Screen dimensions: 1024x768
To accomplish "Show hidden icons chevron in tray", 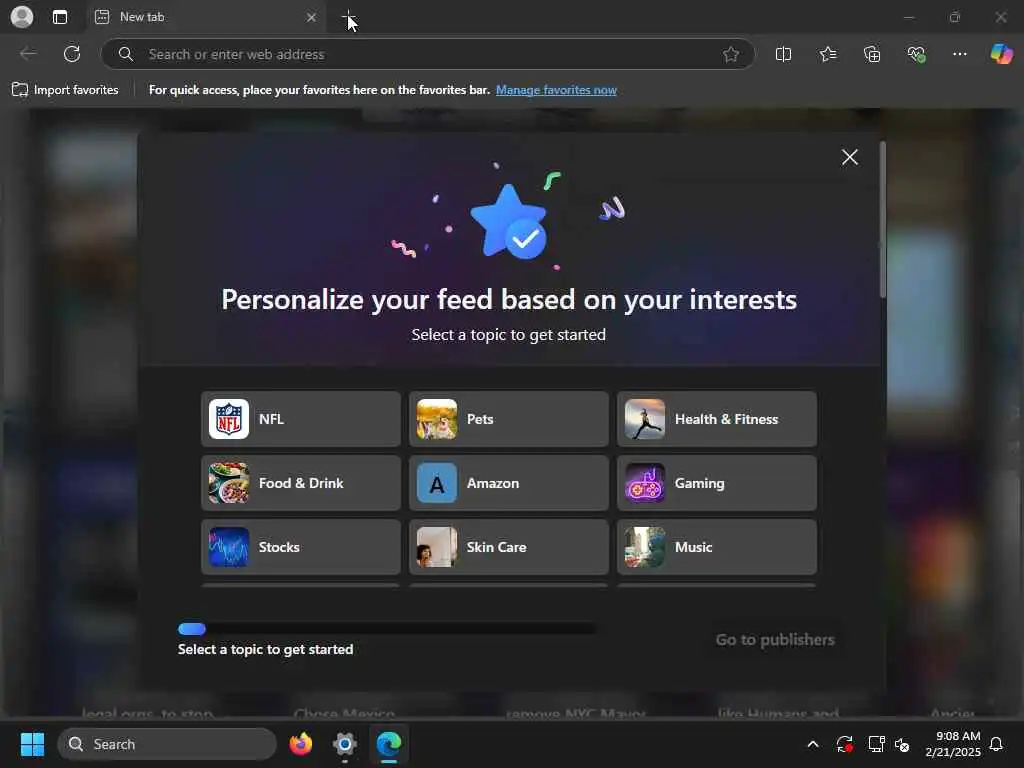I will [813, 744].
